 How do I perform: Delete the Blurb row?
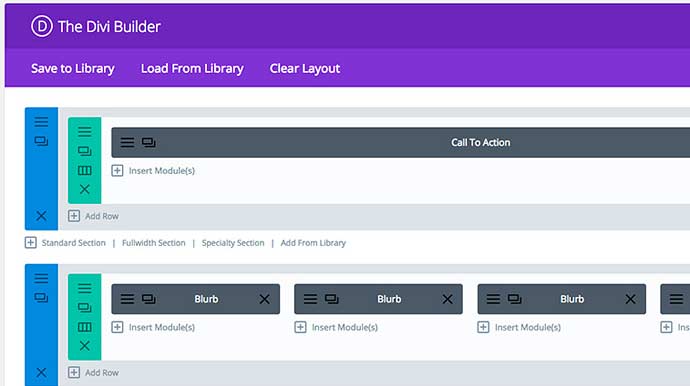click(84, 346)
